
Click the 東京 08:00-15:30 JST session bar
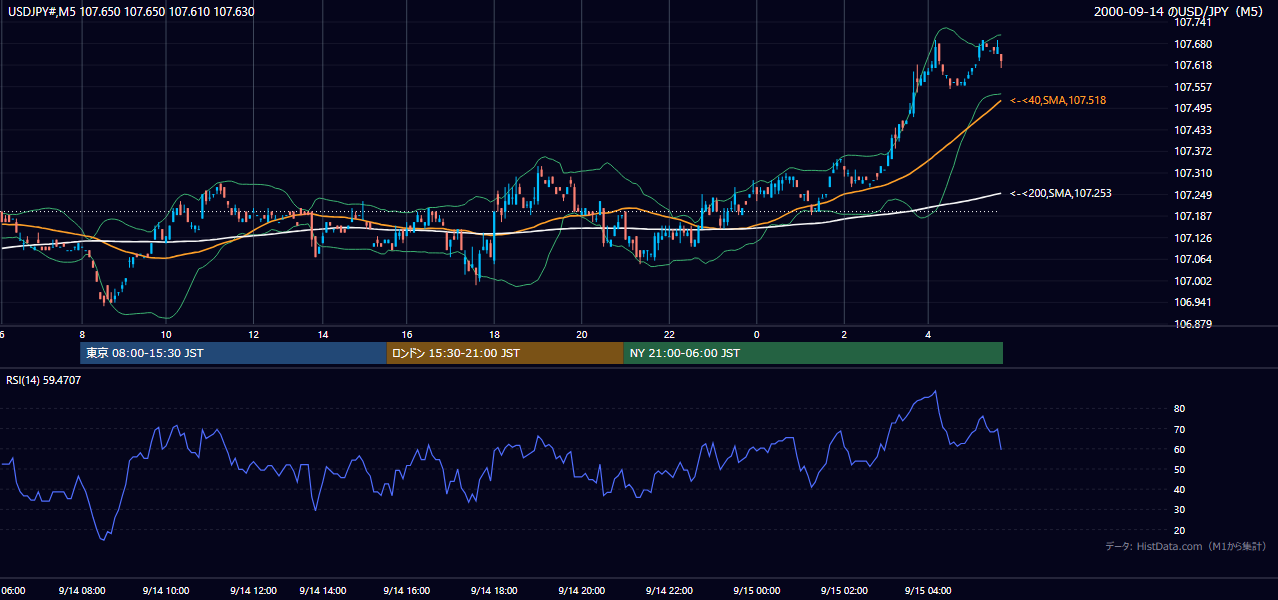click(x=233, y=353)
